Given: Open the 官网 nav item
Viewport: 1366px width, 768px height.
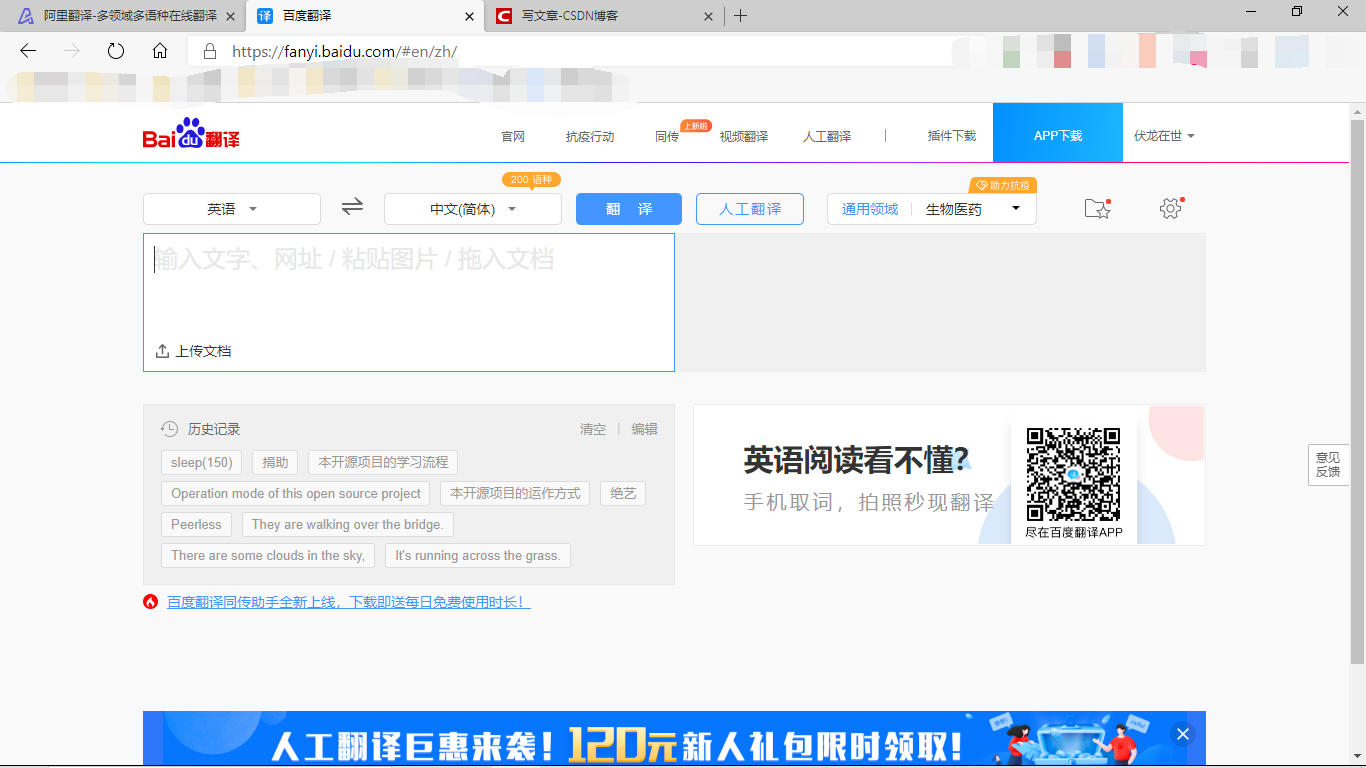Looking at the screenshot, I should [x=513, y=136].
